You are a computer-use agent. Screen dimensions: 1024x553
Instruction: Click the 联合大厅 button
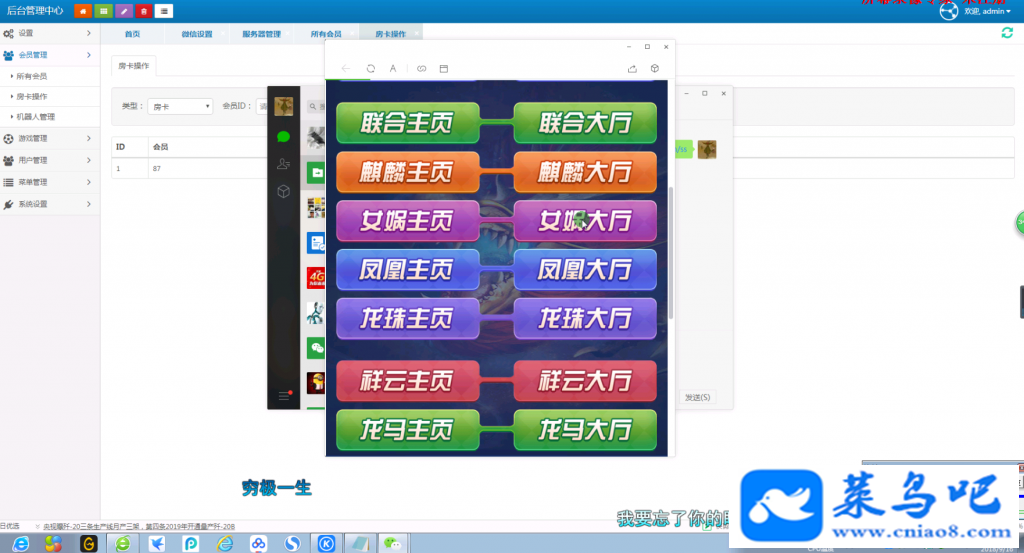pyautogui.click(x=585, y=123)
